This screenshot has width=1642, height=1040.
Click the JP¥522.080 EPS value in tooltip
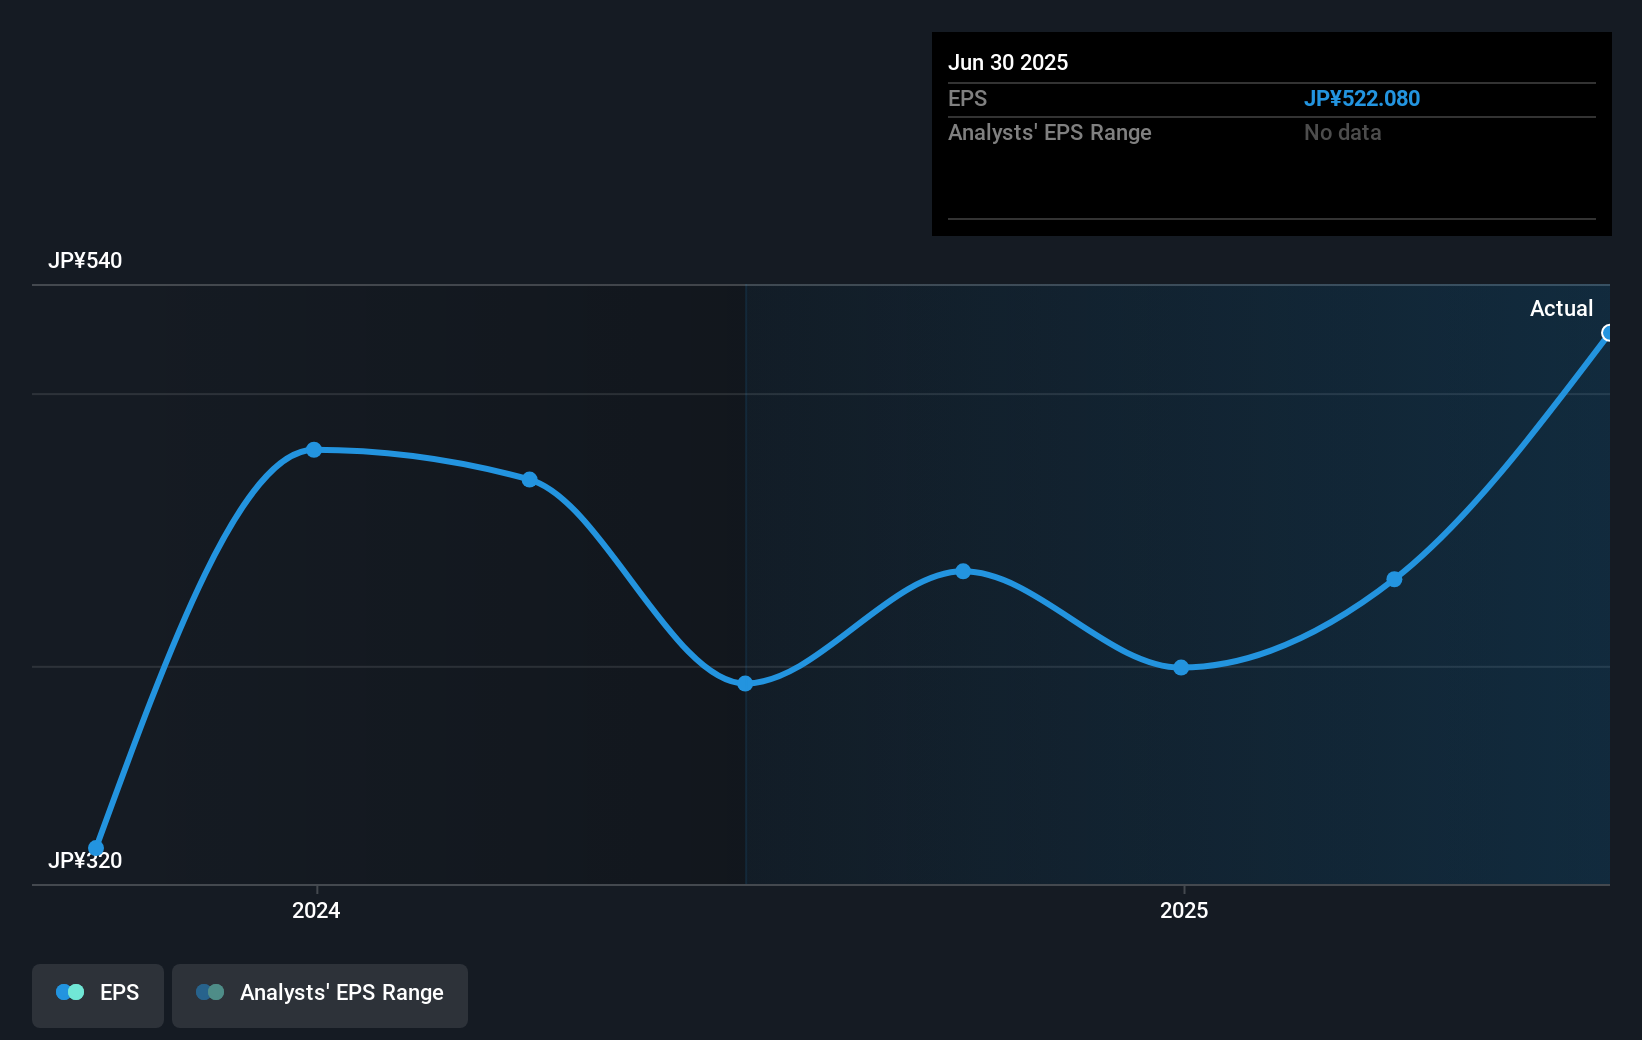[x=1362, y=99]
